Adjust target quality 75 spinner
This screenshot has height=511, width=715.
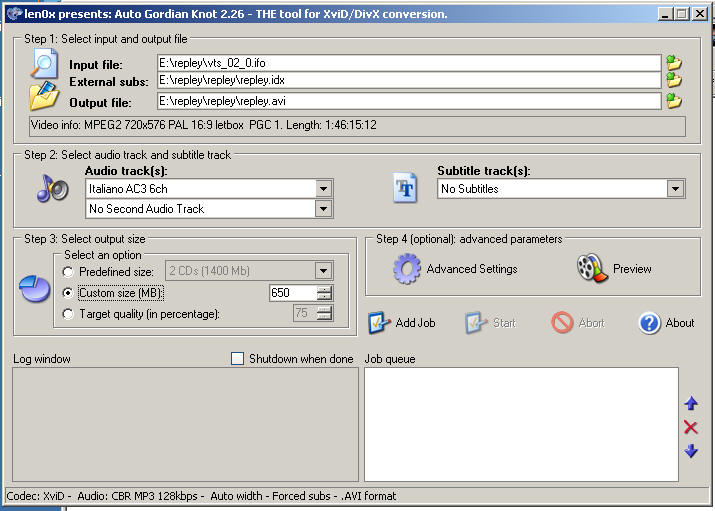(x=324, y=313)
